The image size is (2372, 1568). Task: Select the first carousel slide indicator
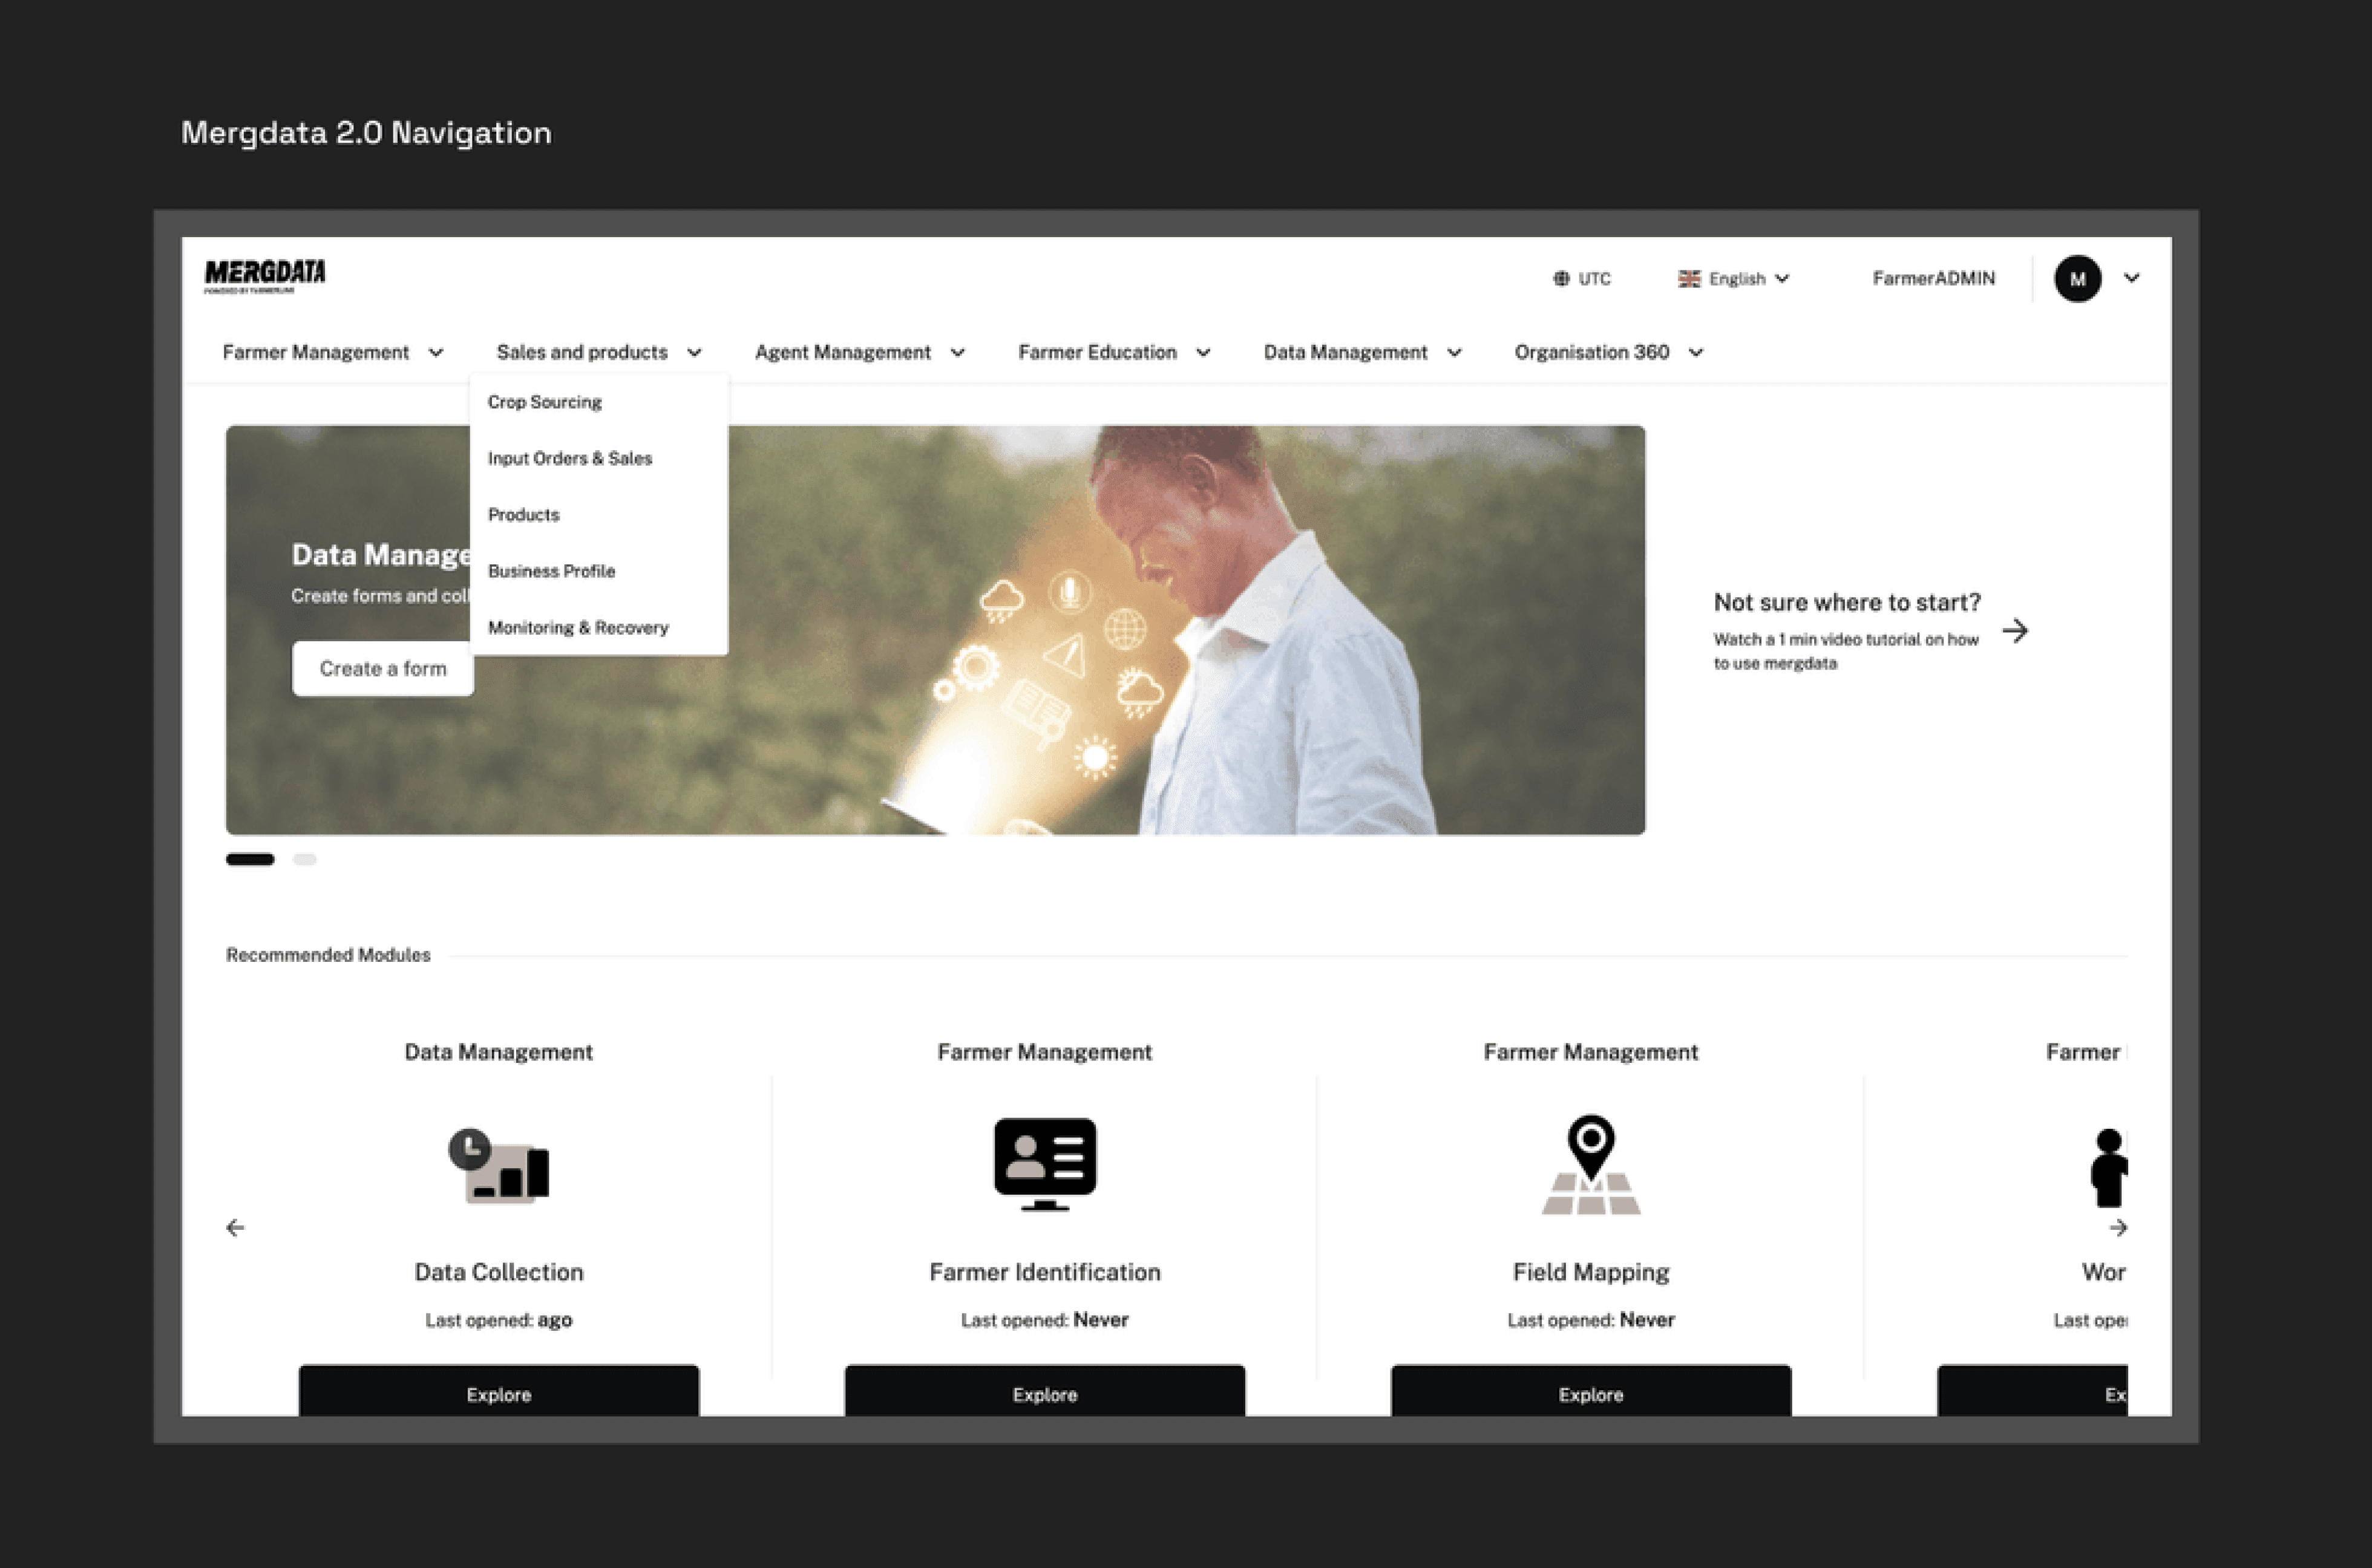pos(250,859)
